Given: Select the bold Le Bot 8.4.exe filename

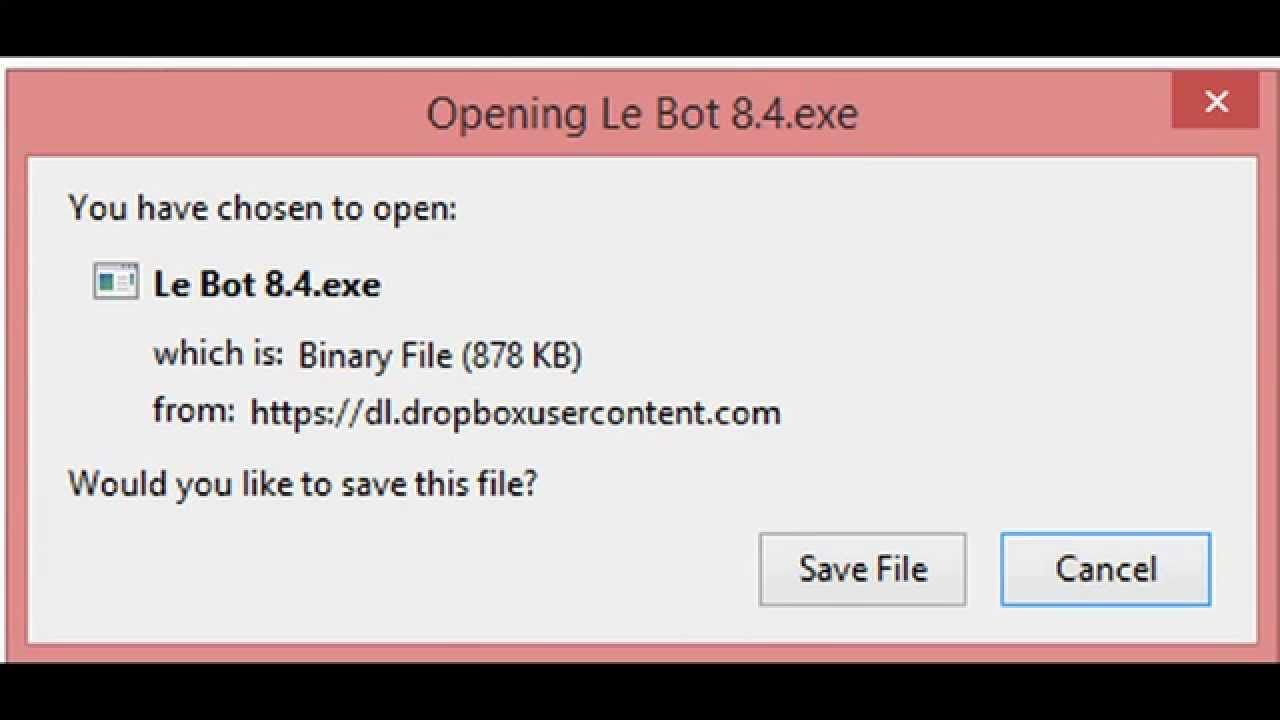Looking at the screenshot, I should 267,284.
